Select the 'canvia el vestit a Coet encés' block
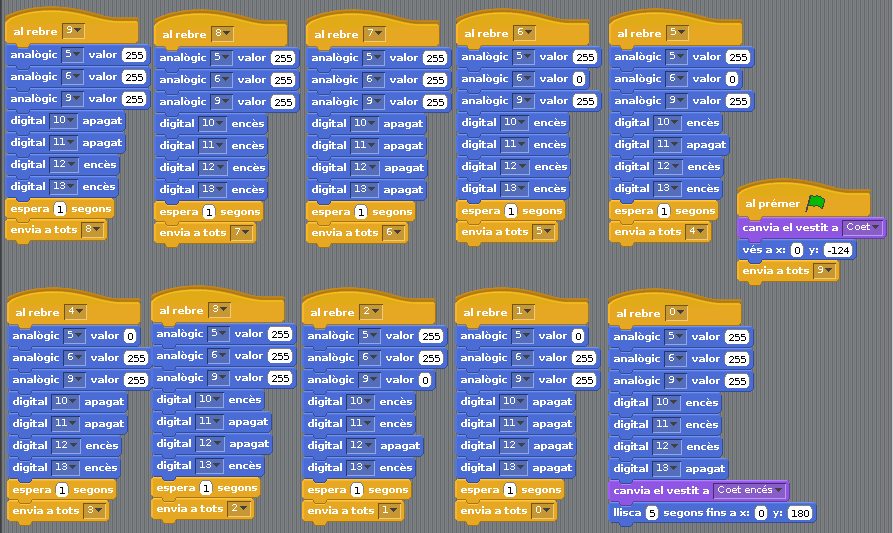Viewport: 893px width, 533px height. click(699, 490)
